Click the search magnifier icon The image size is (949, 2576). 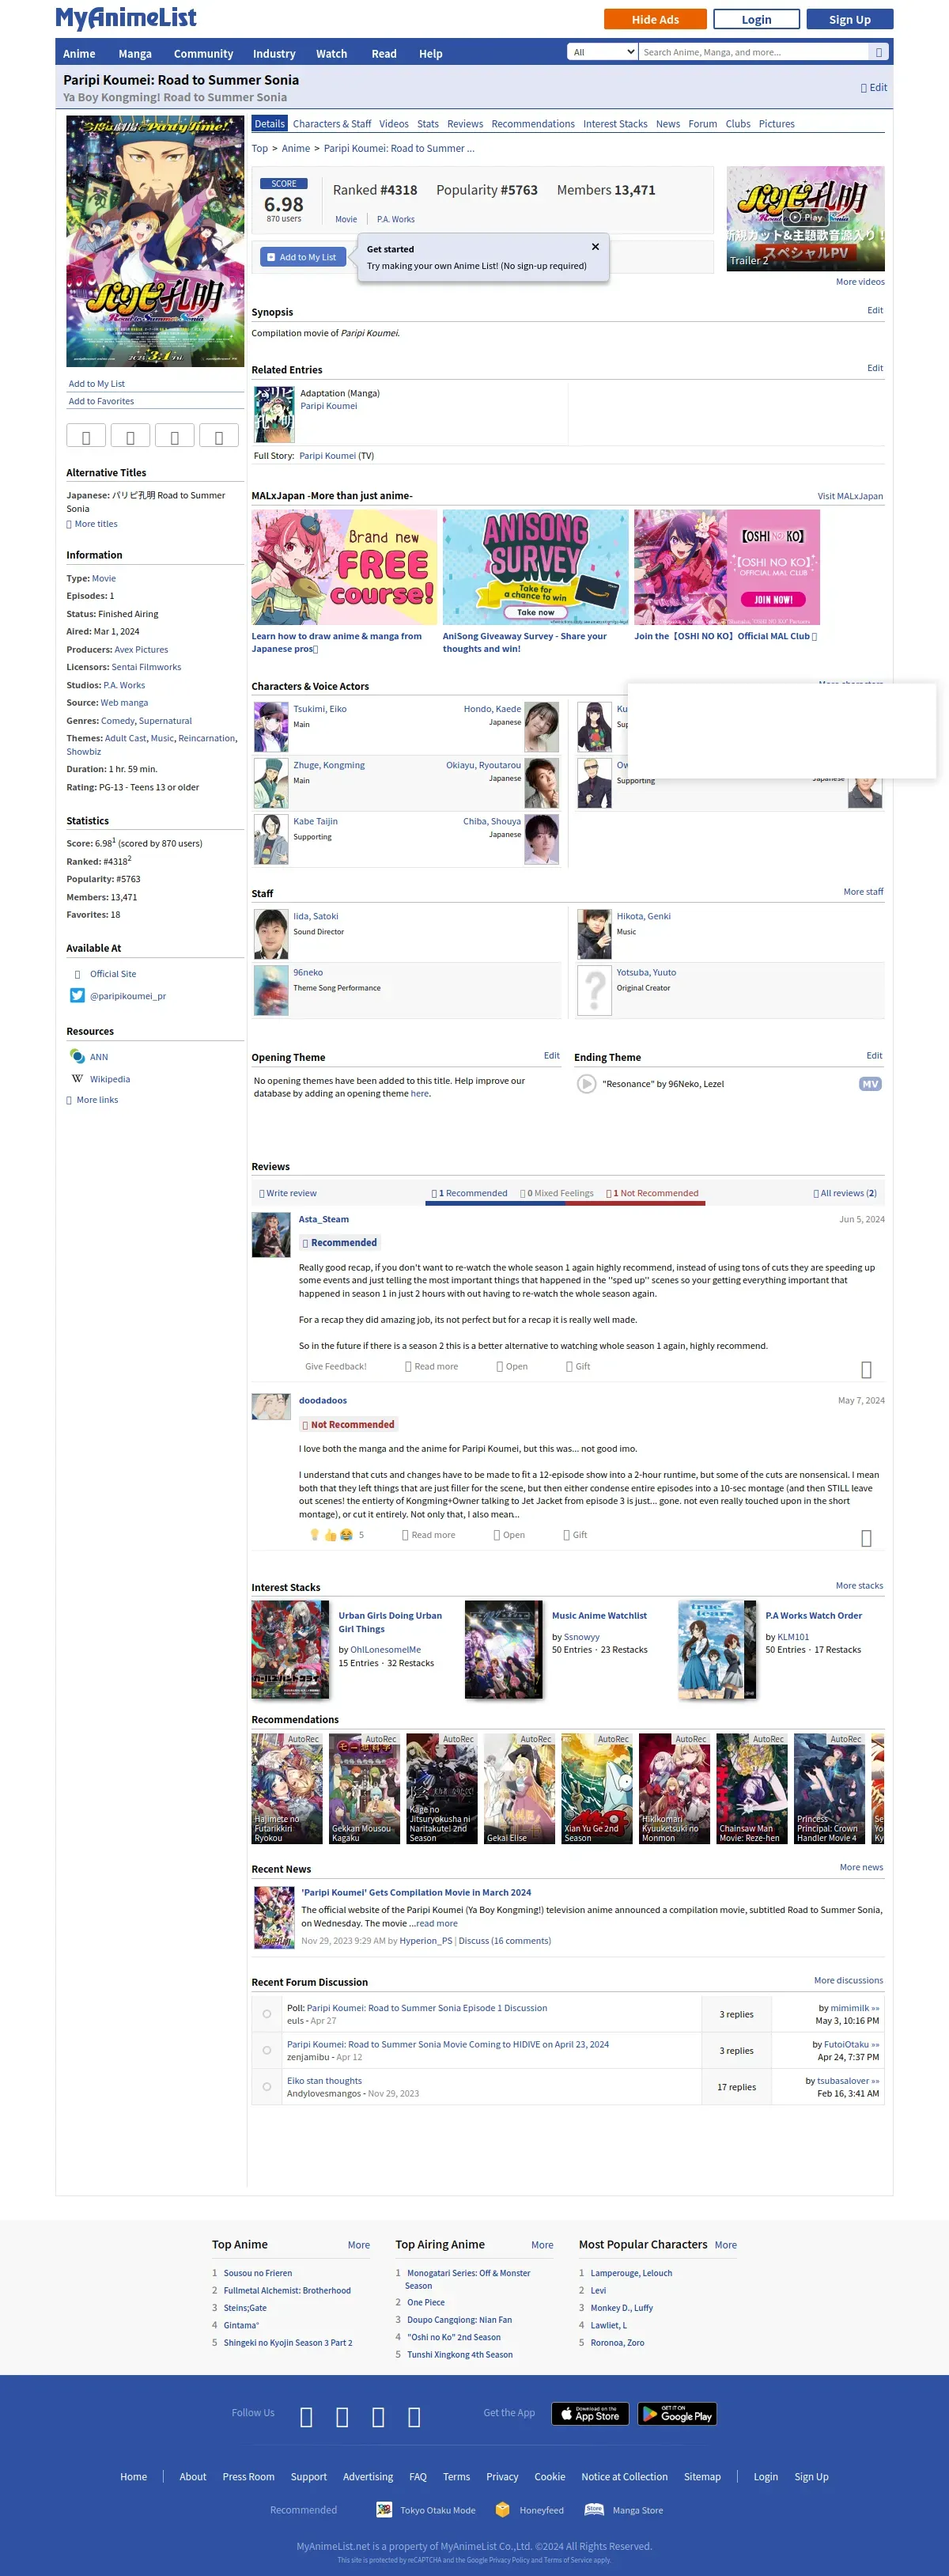pyautogui.click(x=879, y=52)
